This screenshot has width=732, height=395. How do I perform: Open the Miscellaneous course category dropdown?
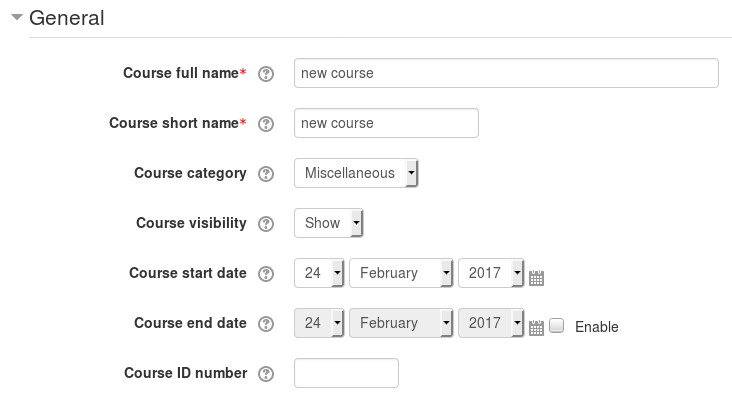click(356, 173)
